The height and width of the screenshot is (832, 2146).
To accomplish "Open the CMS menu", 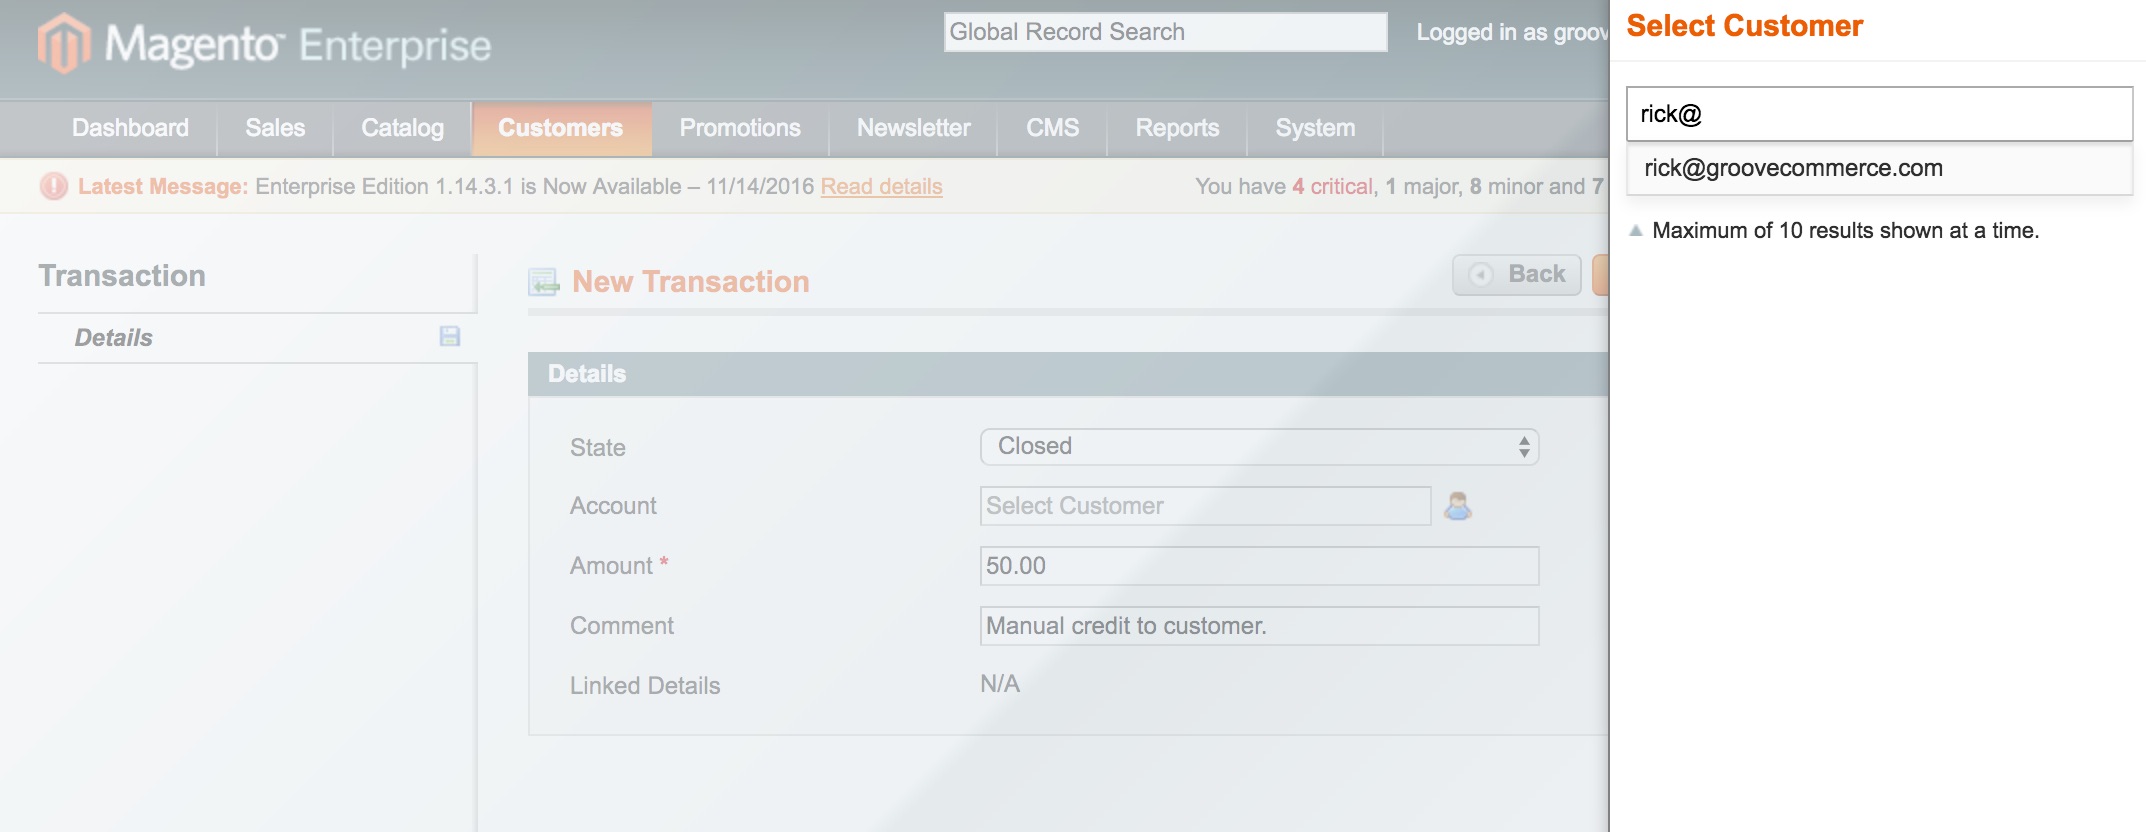I will pyautogui.click(x=1053, y=128).
